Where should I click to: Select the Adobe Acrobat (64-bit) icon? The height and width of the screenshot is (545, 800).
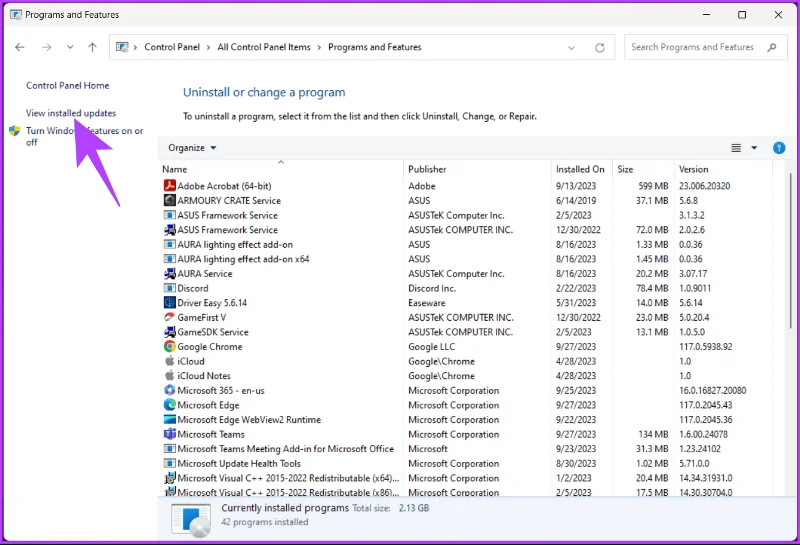click(x=169, y=186)
